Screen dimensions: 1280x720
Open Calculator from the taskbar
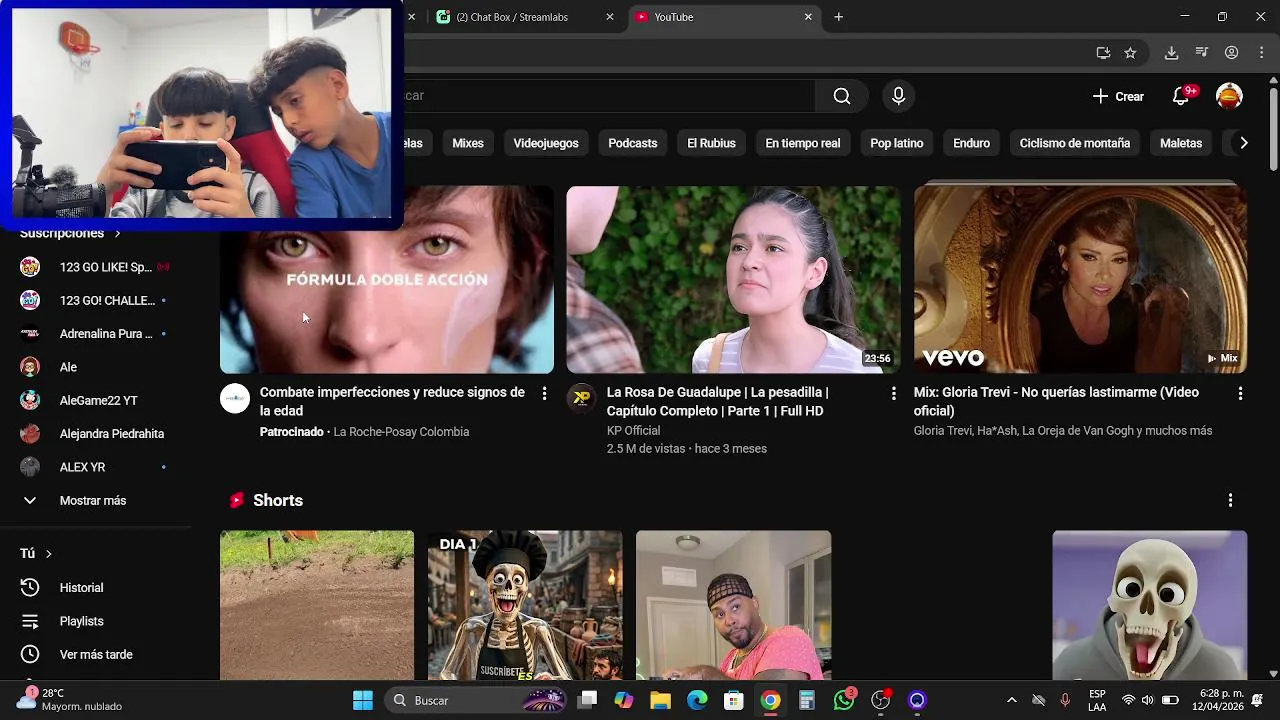pos(807,700)
